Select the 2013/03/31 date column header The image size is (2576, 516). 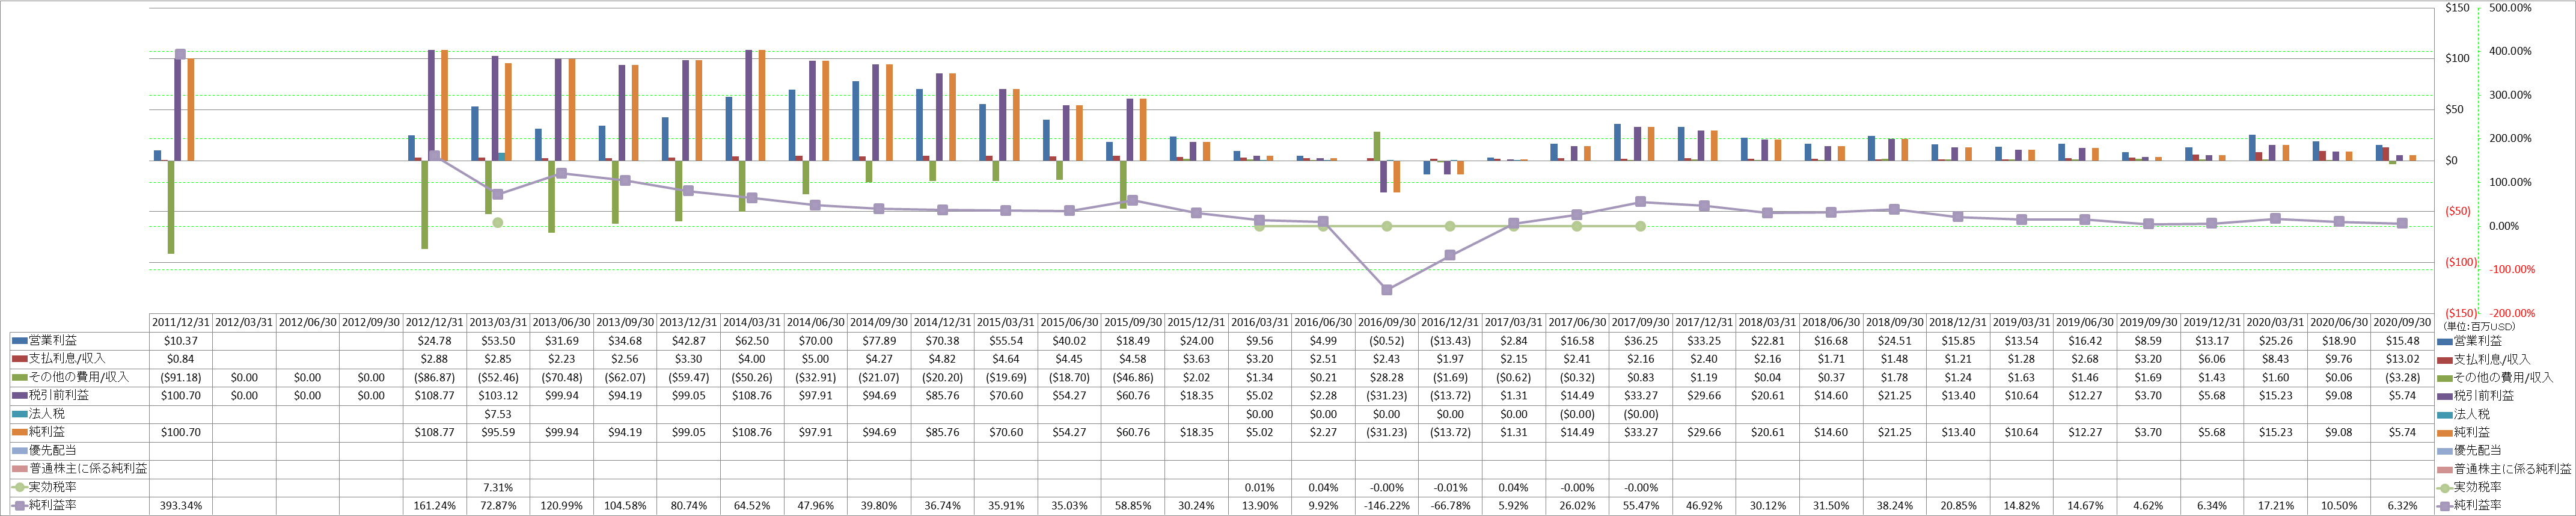(x=498, y=323)
